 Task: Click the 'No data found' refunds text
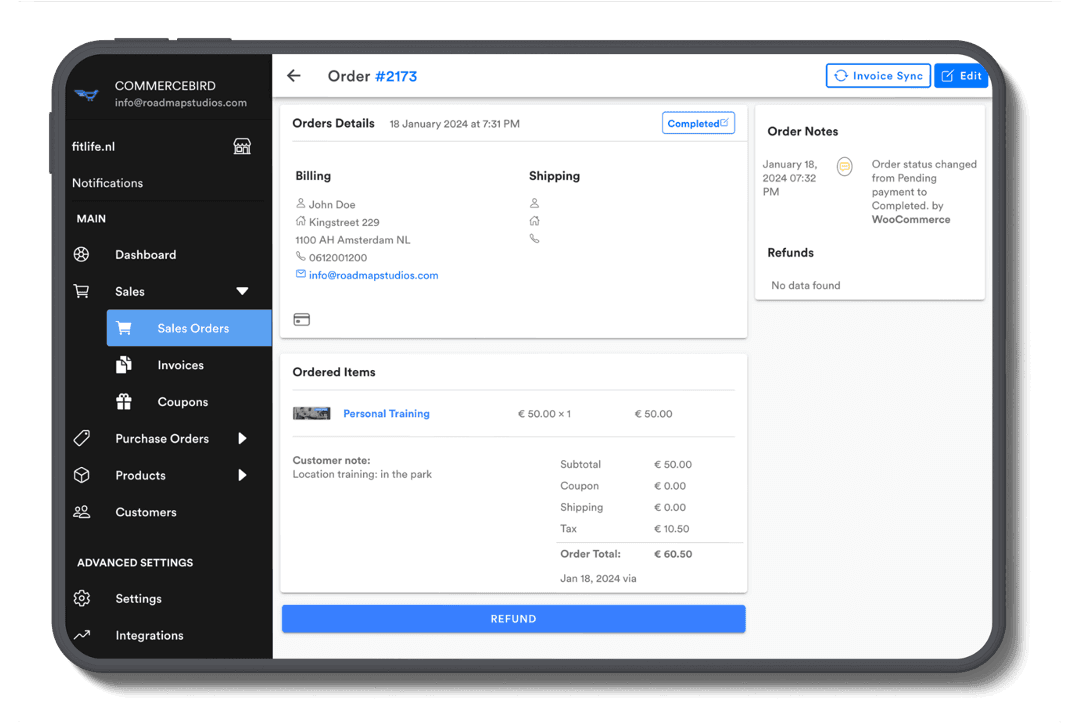pyautogui.click(x=806, y=285)
